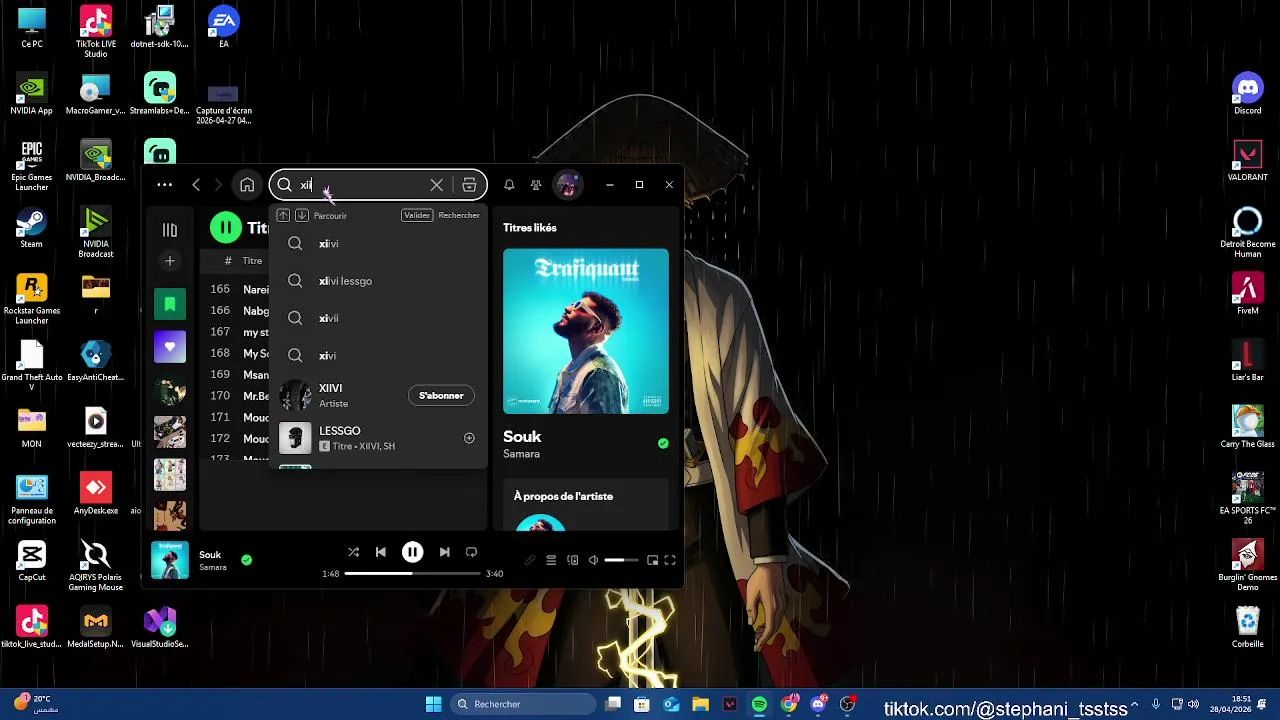Open Spotify from the taskbar
Image resolution: width=1280 pixels, height=720 pixels.
(x=759, y=704)
